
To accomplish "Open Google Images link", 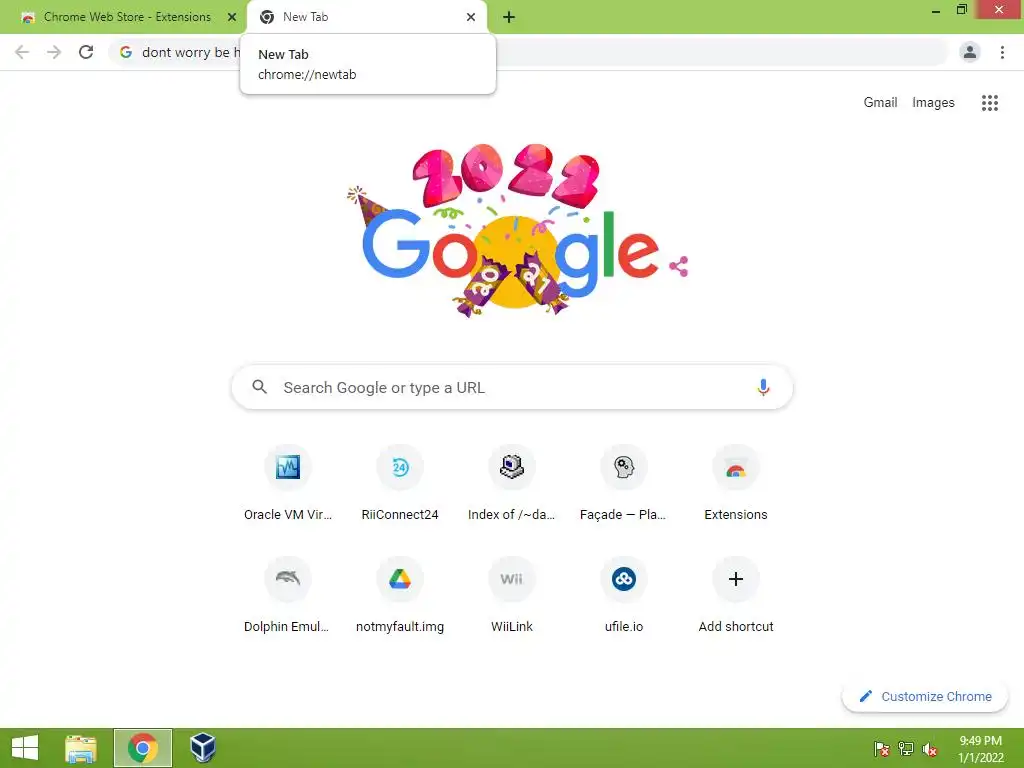I will pyautogui.click(x=933, y=103).
